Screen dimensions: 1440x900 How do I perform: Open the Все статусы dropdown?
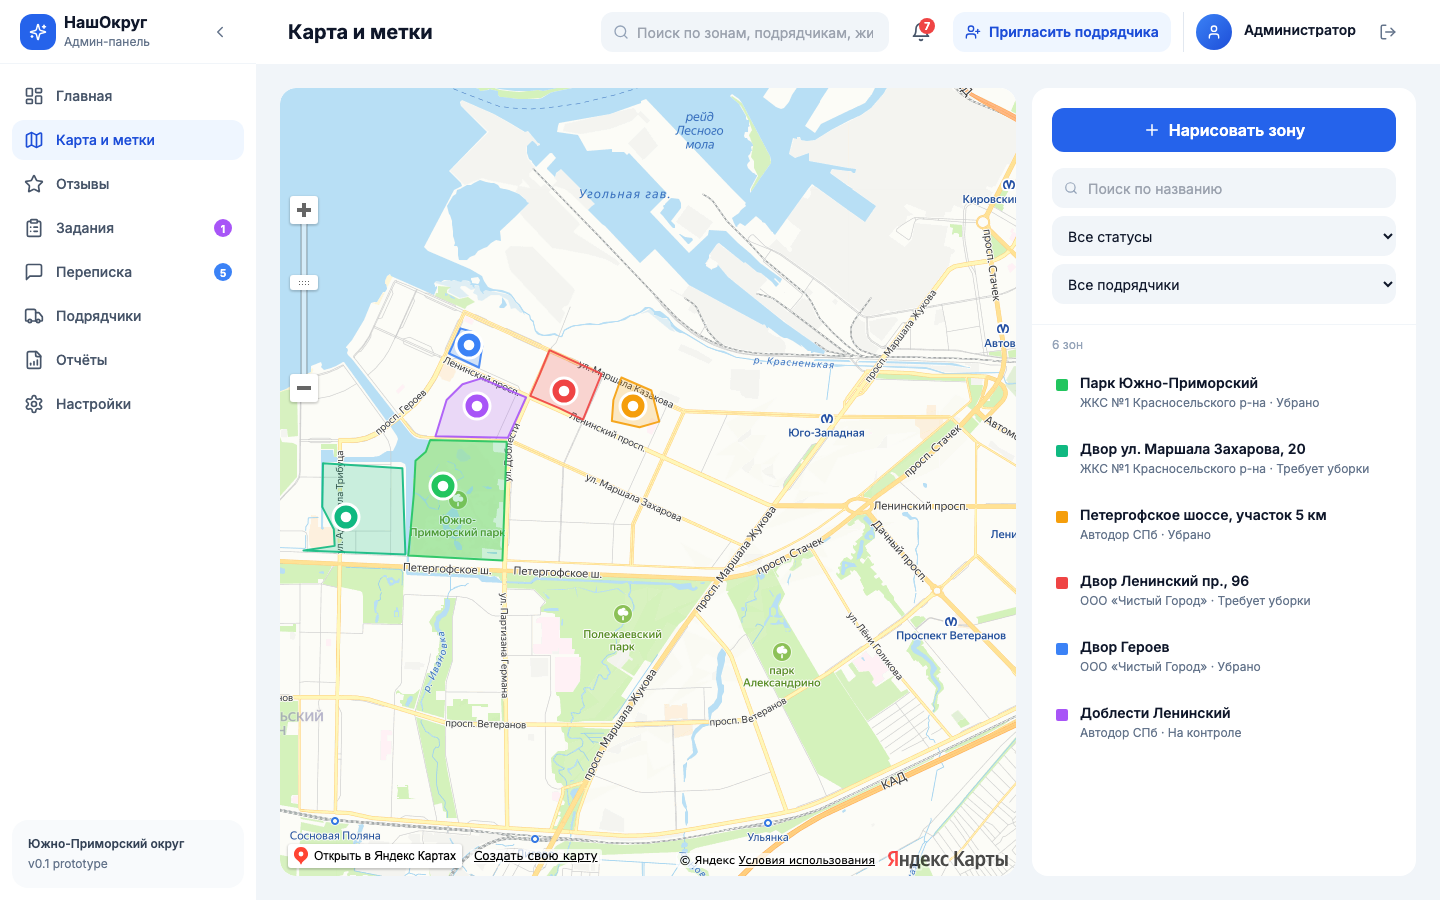point(1224,237)
